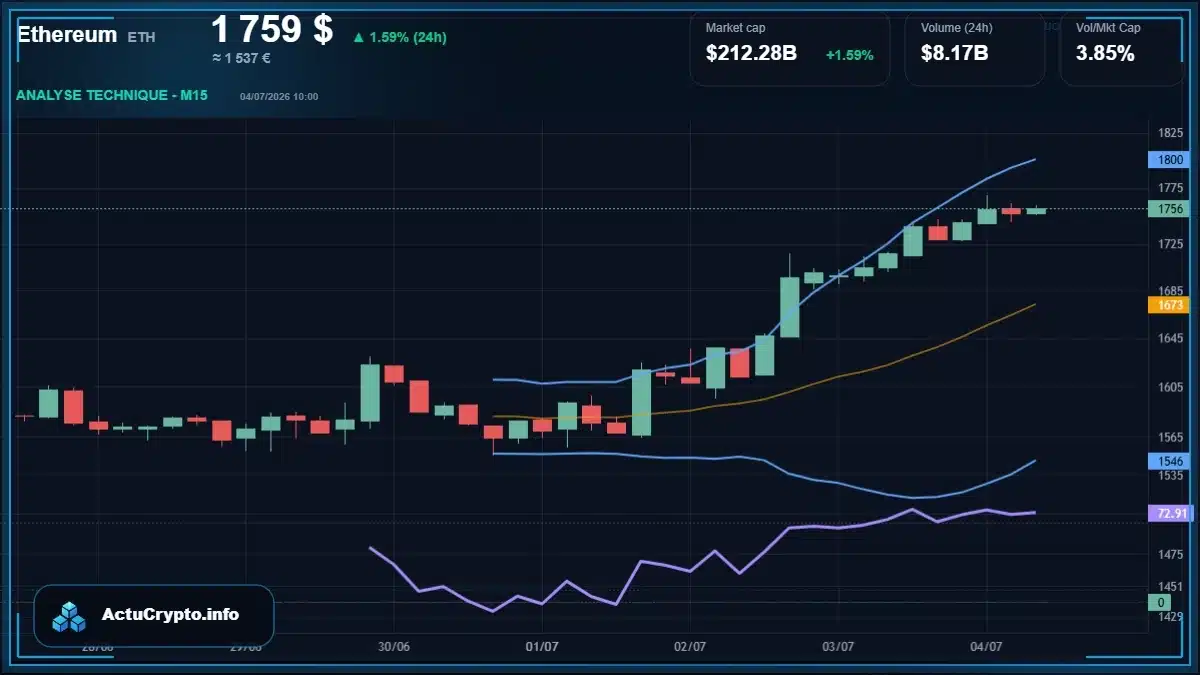Click the Market cap card heading
Screen dimensions: 1200x675
[x=735, y=28]
